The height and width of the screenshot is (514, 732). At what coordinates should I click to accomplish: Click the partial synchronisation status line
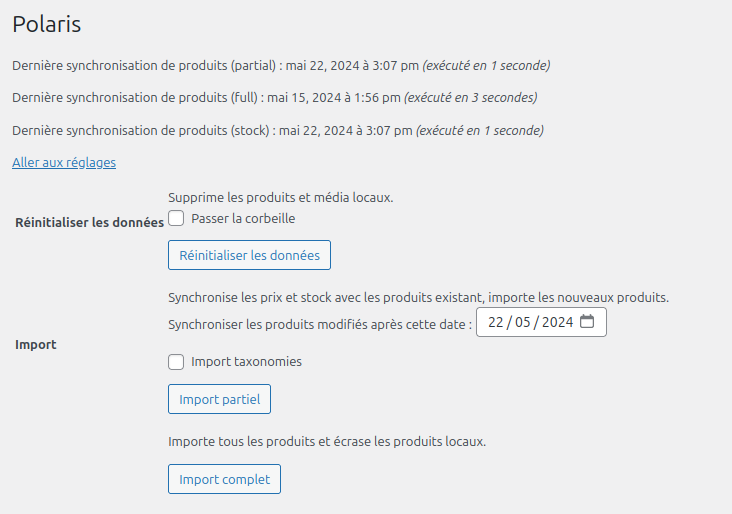[x=281, y=66]
